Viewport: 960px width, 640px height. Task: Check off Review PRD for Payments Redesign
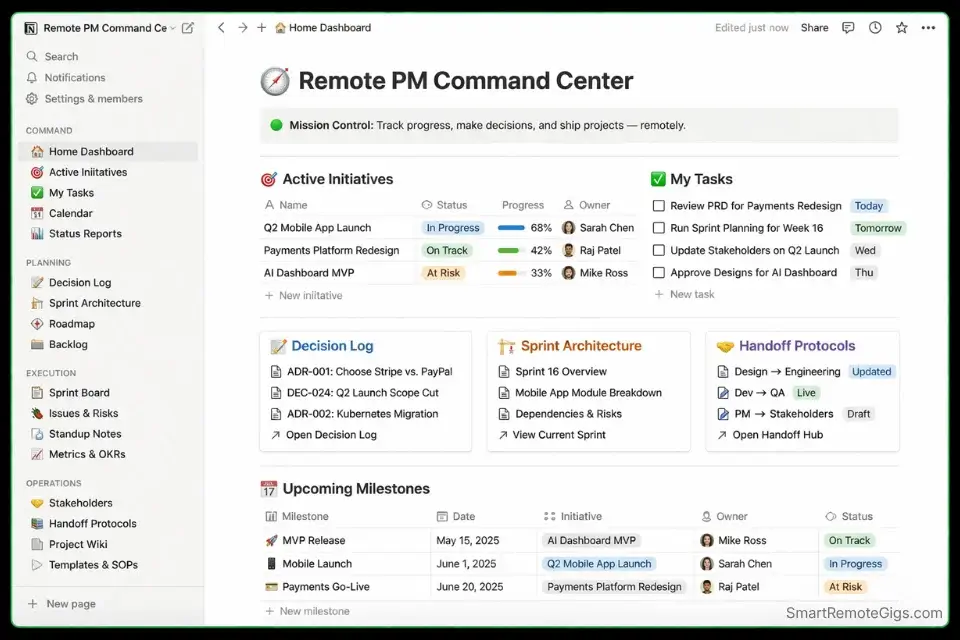click(x=659, y=206)
